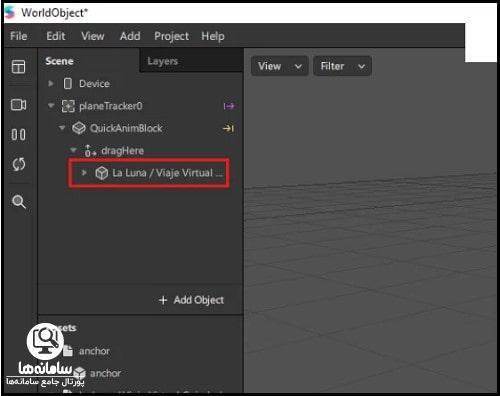Select the first anchor asset label
The height and width of the screenshot is (396, 500).
94,351
